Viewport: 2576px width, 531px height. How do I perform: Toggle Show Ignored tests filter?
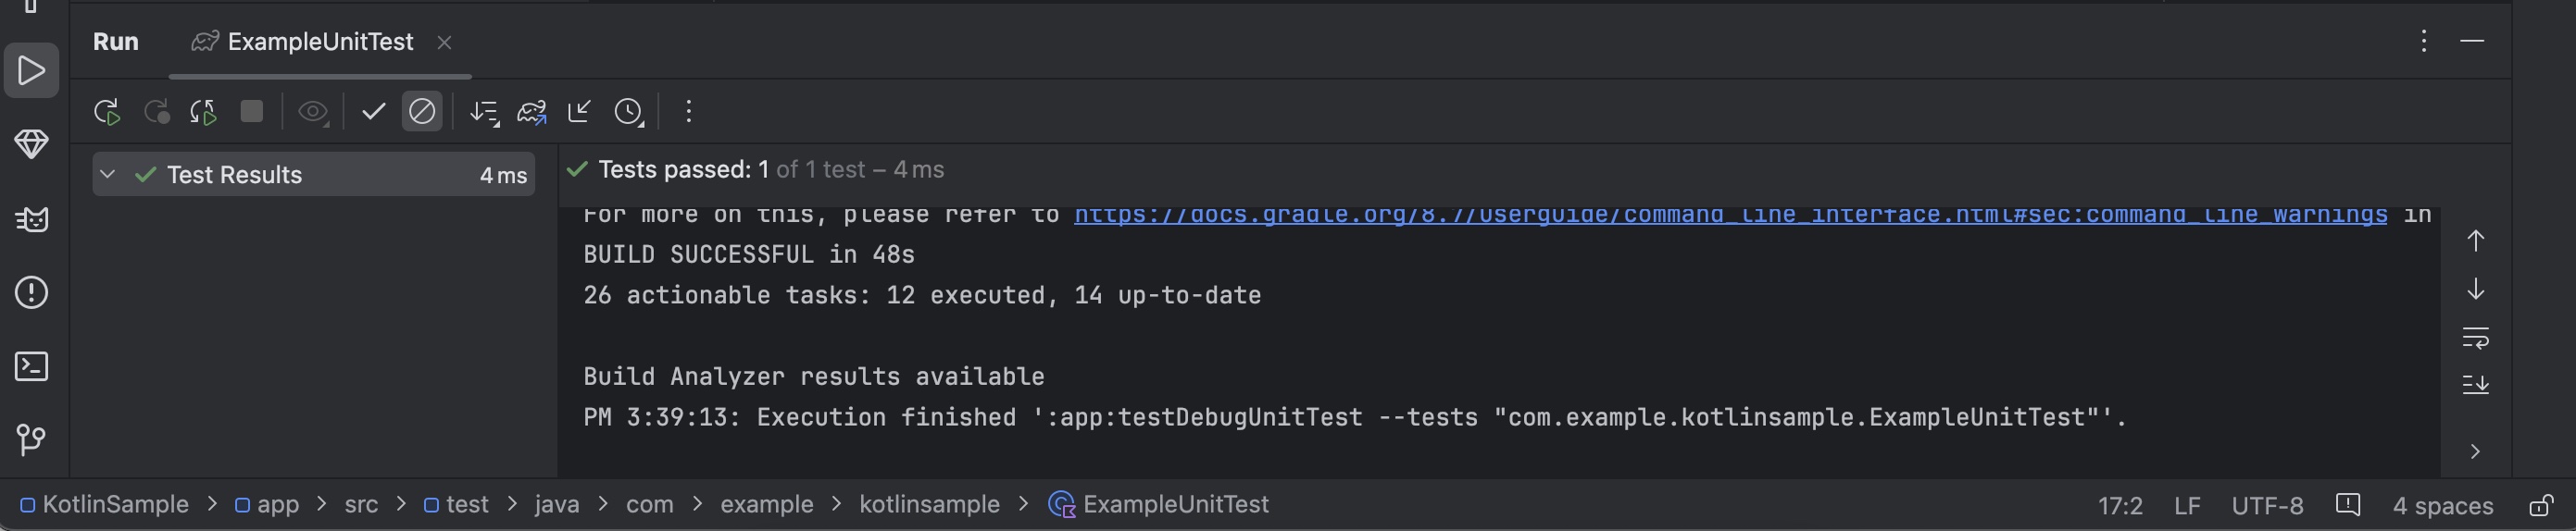422,111
